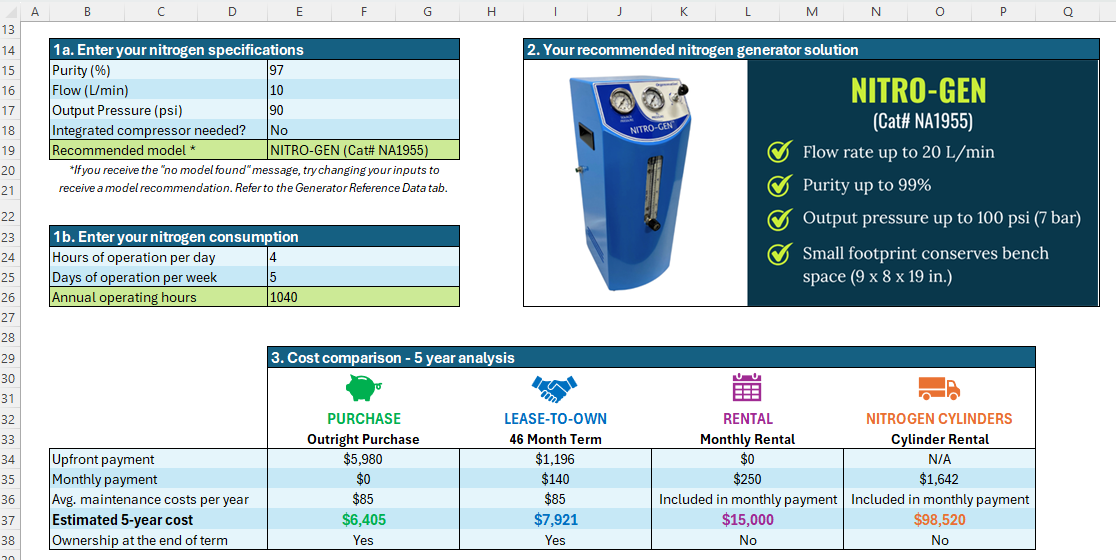Click the Flow (L/min) label cell
This screenshot has width=1116, height=560.
pos(159,90)
